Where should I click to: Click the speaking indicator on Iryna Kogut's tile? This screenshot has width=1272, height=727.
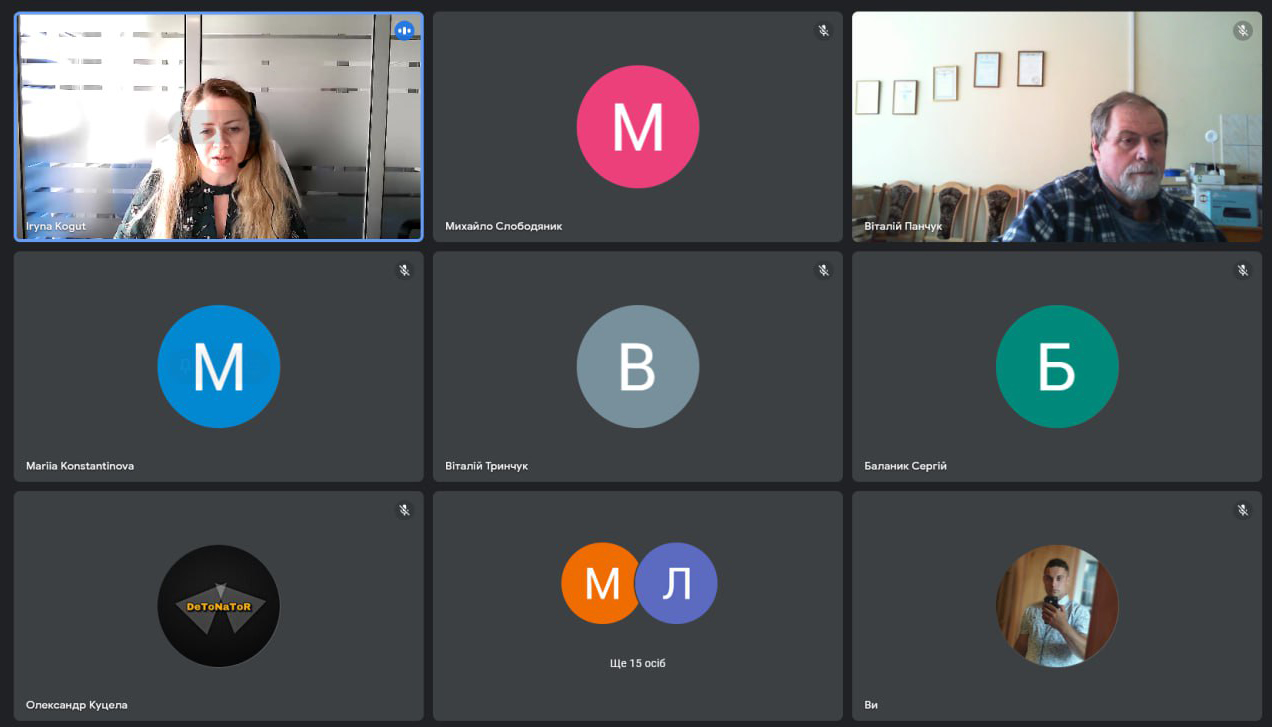[404, 31]
